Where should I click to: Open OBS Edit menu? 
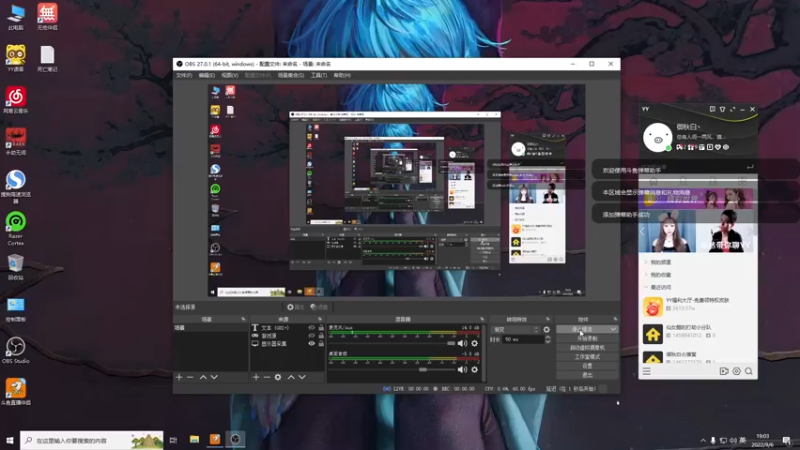tap(206, 76)
